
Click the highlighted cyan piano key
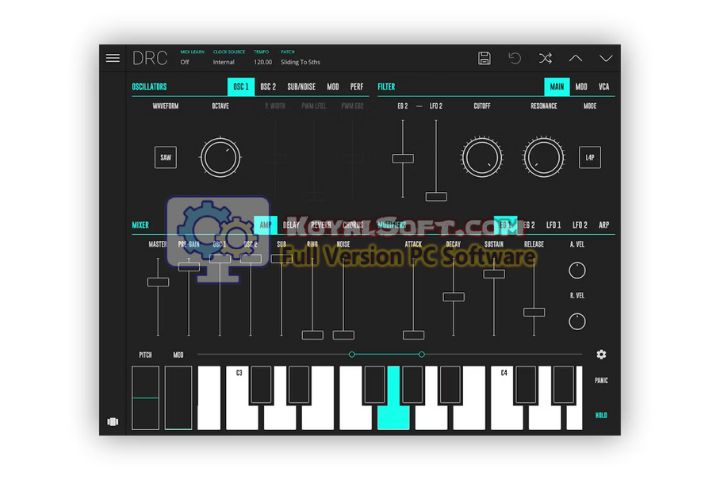tap(393, 416)
